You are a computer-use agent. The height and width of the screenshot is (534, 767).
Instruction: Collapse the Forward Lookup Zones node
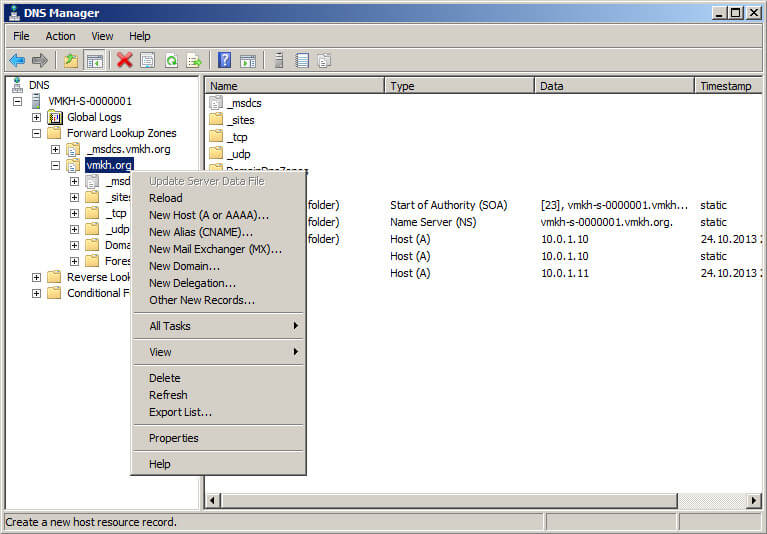point(36,134)
